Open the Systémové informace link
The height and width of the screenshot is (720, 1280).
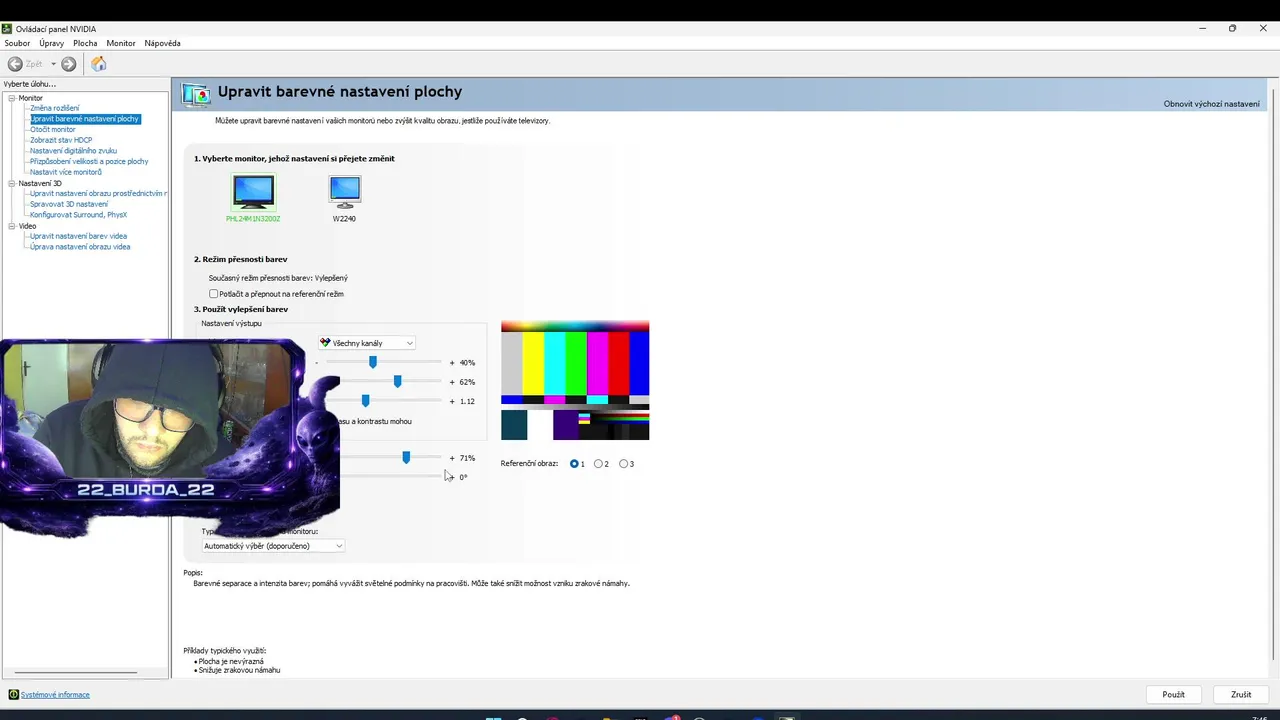(55, 694)
